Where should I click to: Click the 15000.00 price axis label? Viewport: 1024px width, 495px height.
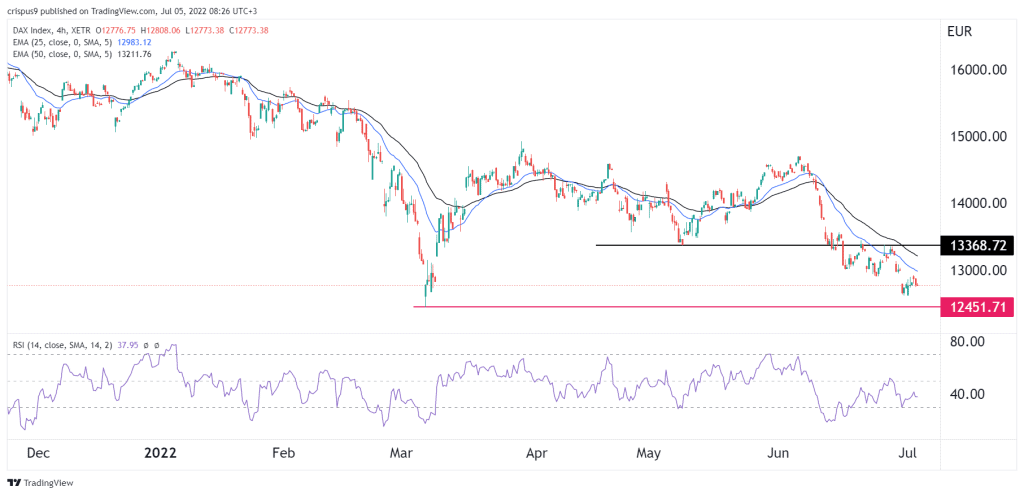tap(980, 136)
